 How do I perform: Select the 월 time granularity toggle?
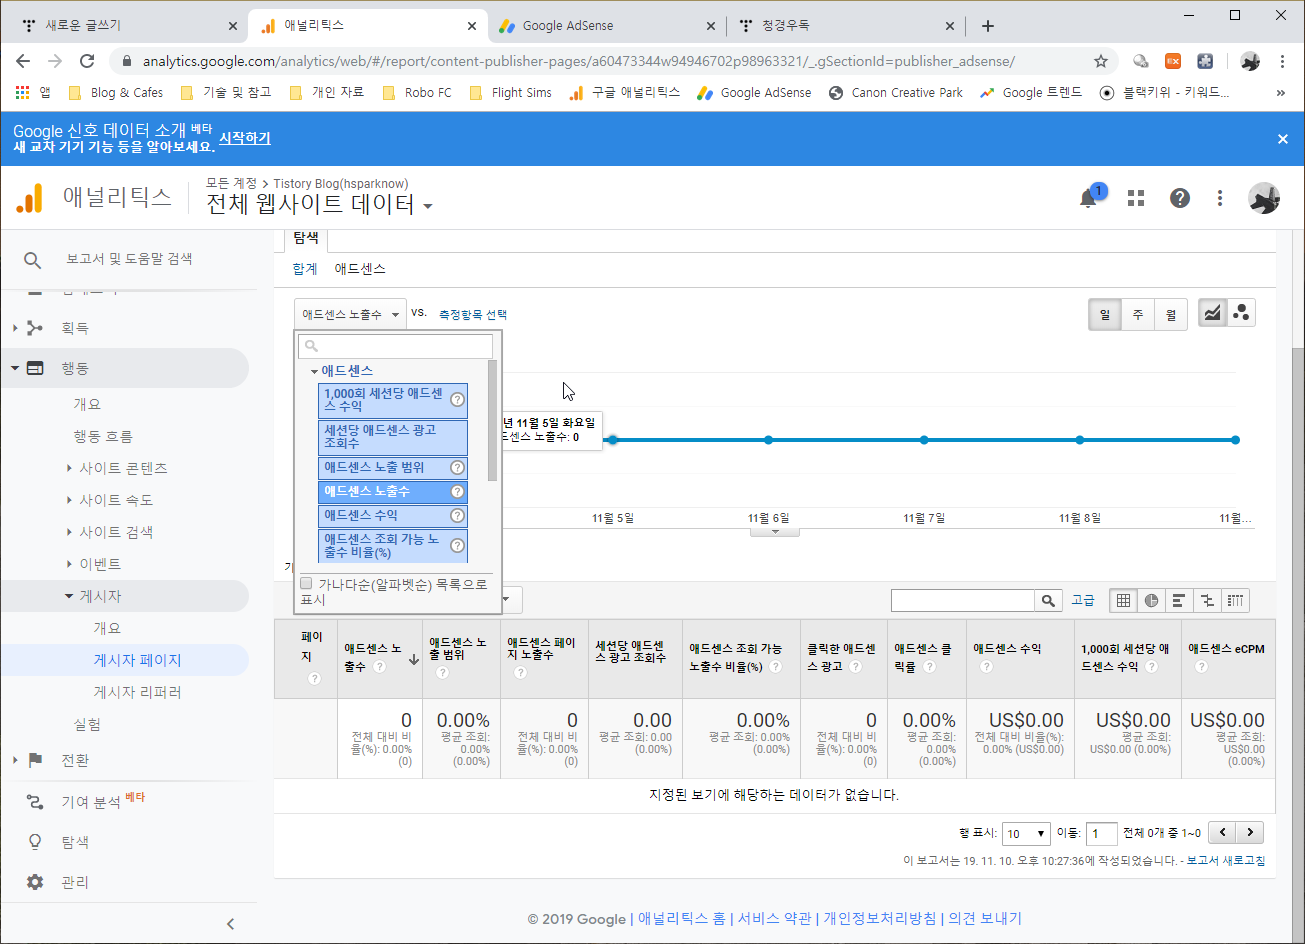[1170, 314]
